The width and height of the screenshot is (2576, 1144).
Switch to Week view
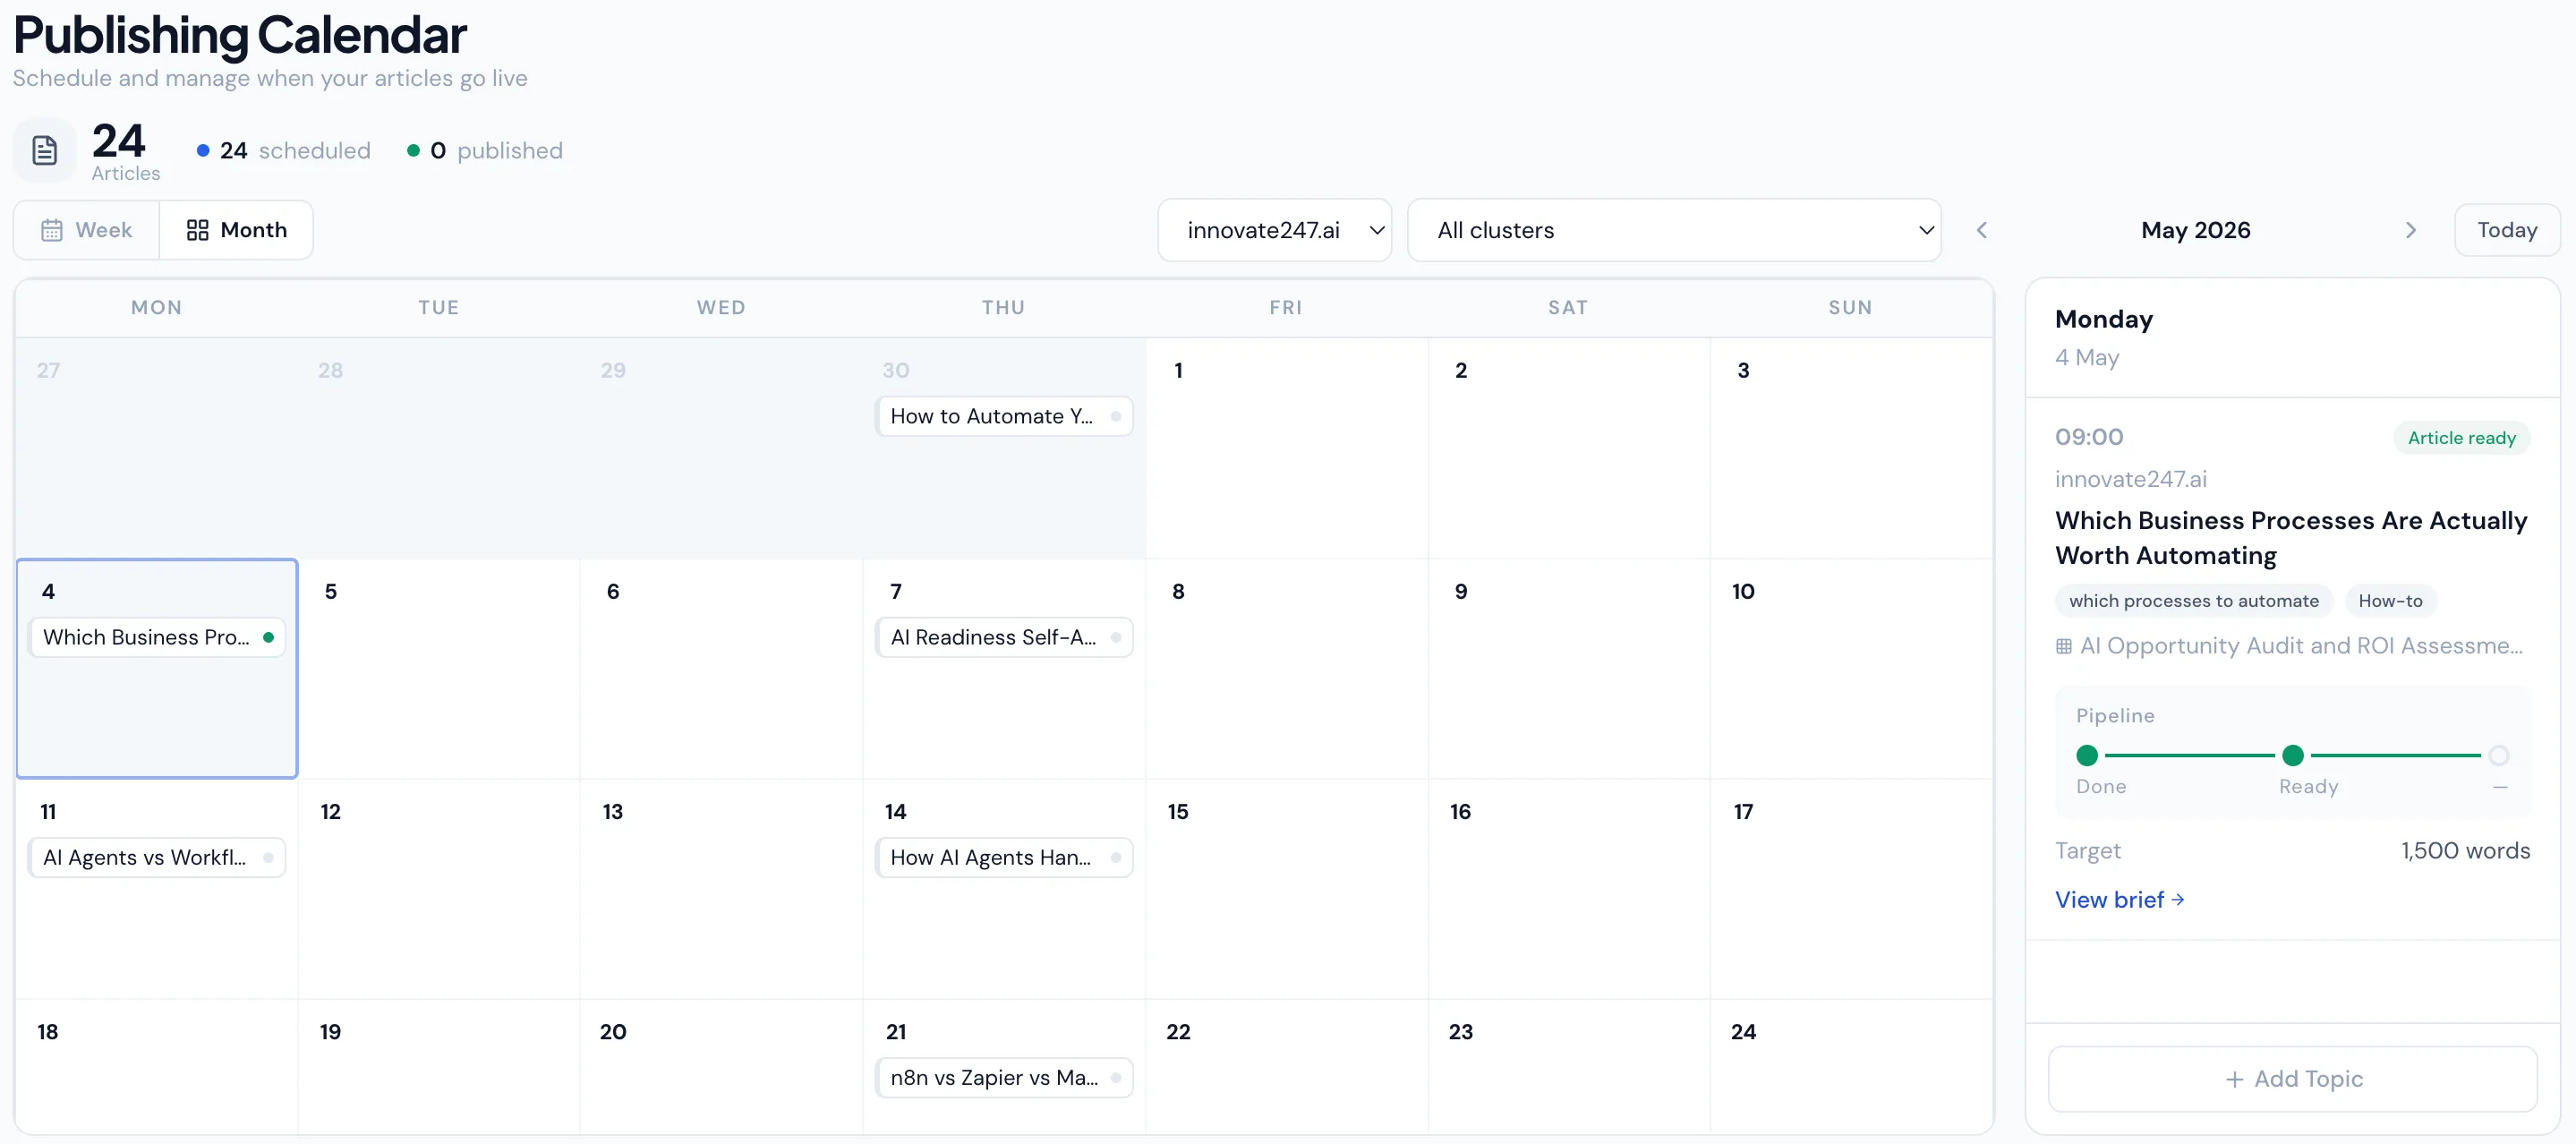coord(88,230)
